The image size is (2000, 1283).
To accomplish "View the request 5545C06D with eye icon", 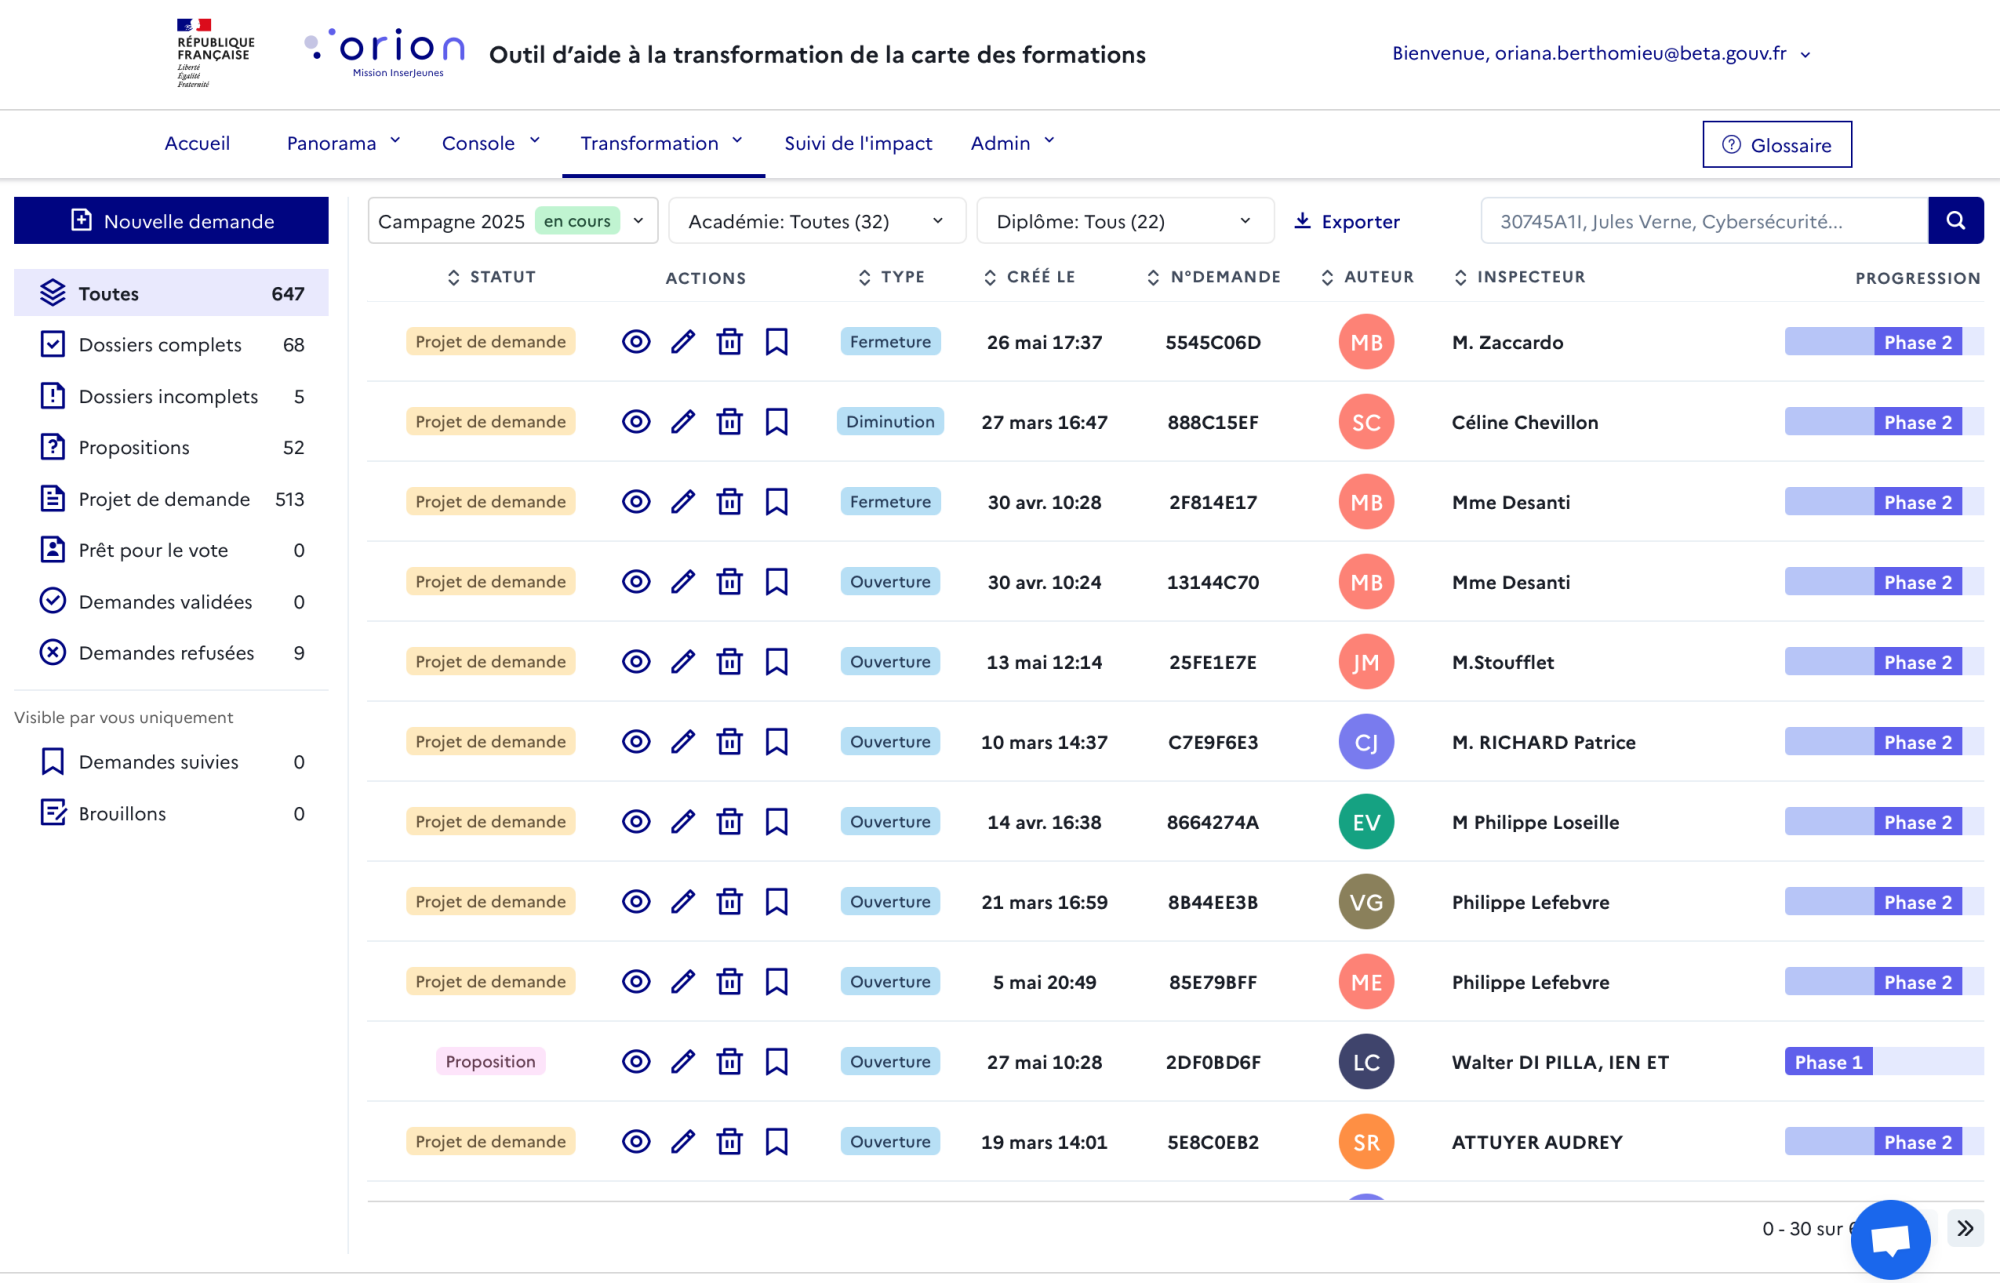I will [636, 342].
